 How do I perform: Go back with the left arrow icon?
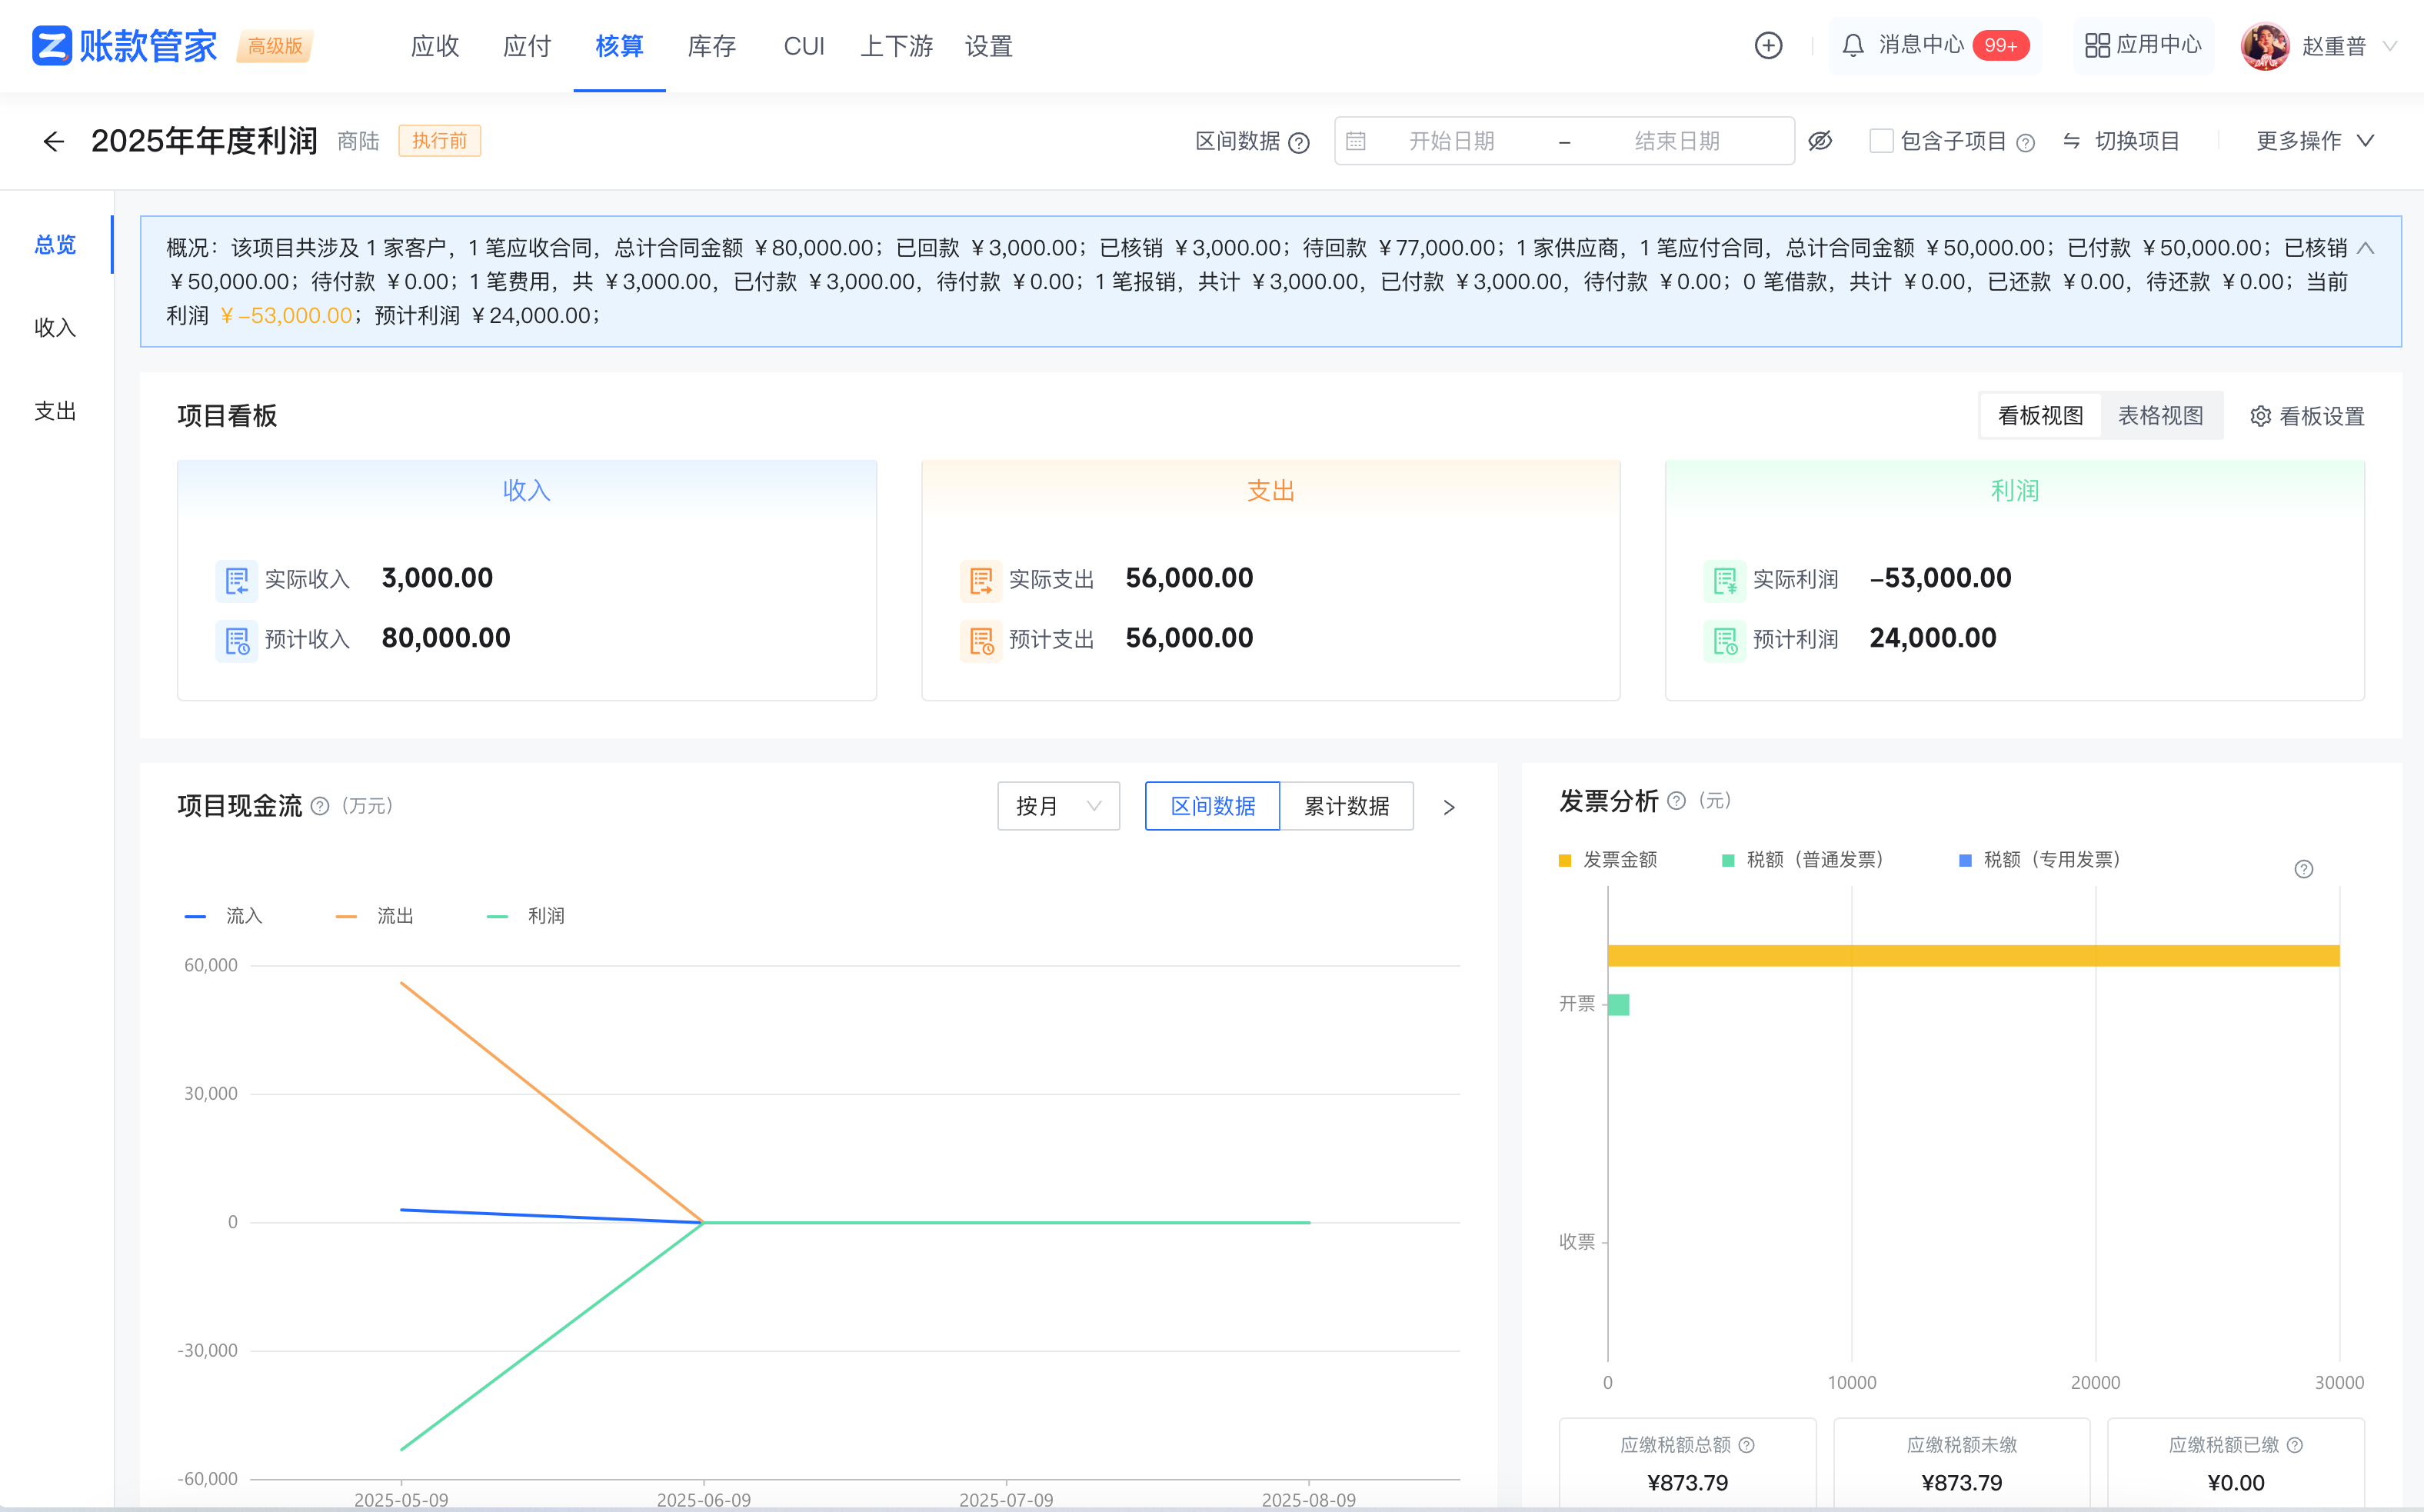(54, 141)
